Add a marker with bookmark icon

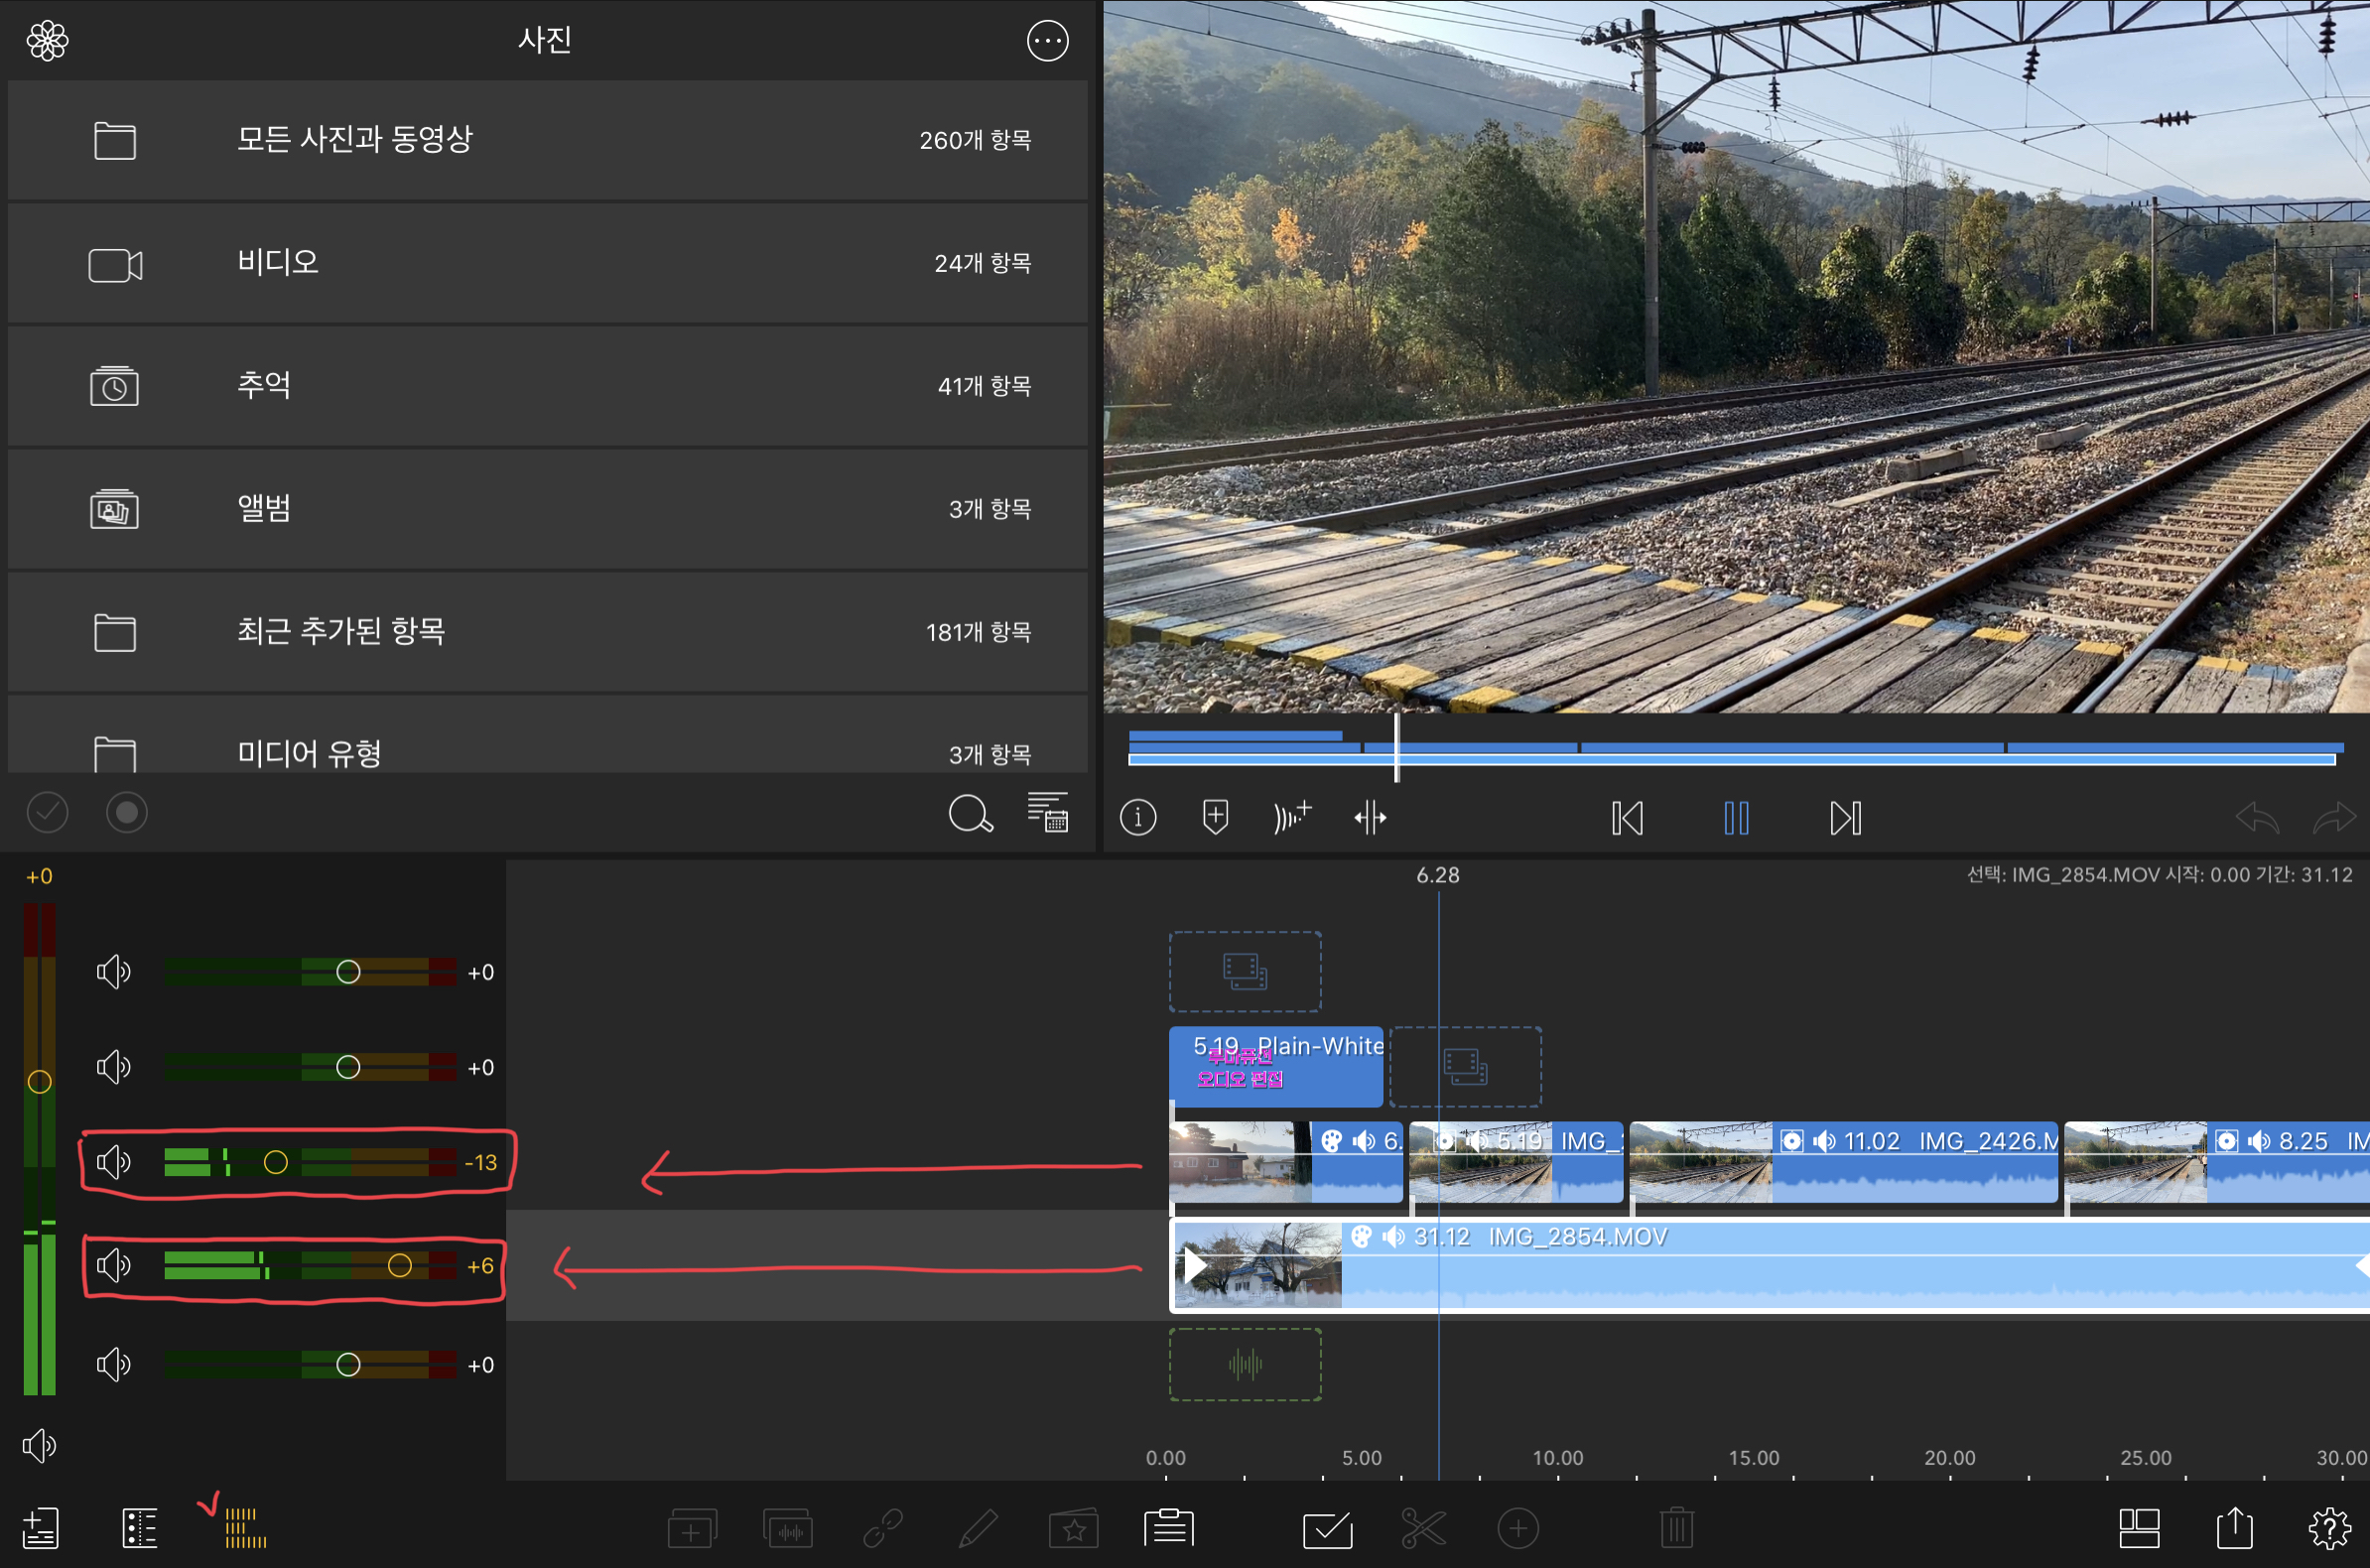(x=1214, y=817)
